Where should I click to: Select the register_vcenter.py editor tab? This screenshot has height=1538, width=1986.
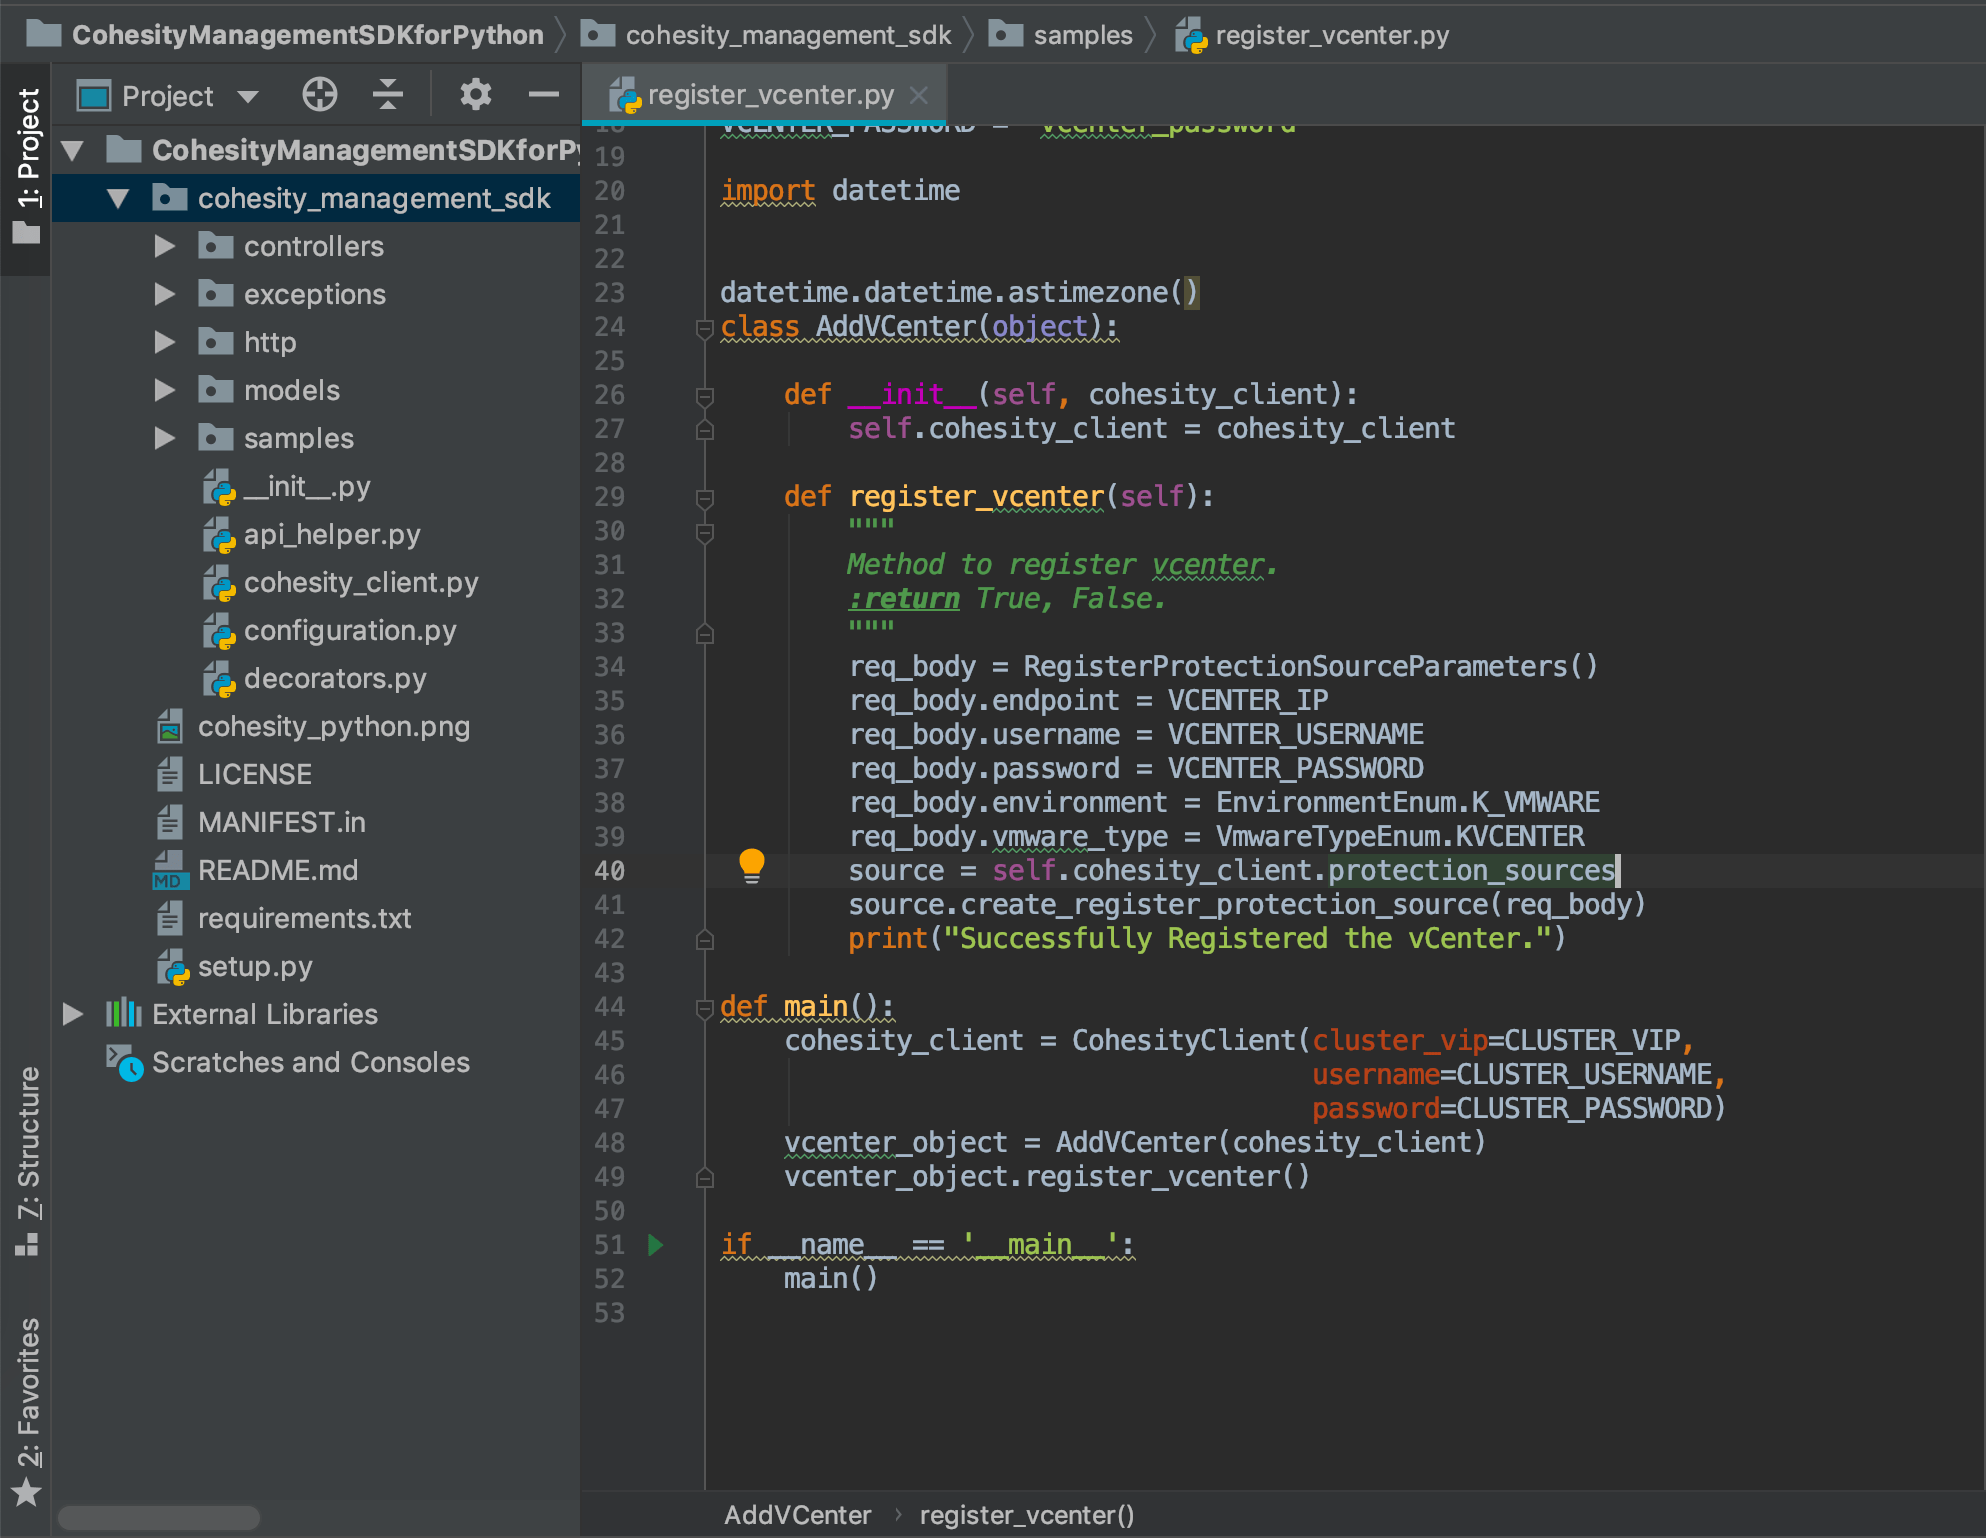click(x=770, y=94)
